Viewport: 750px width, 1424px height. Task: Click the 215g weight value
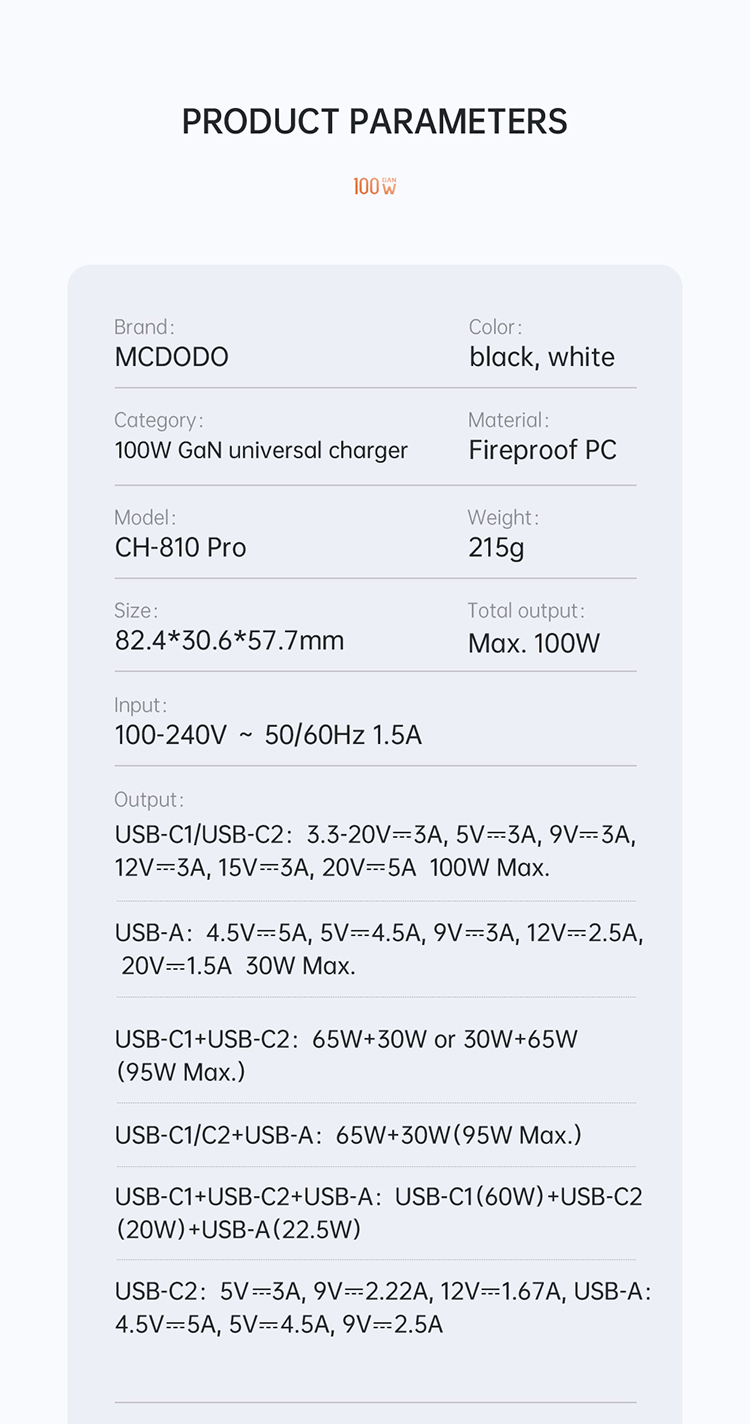496,547
